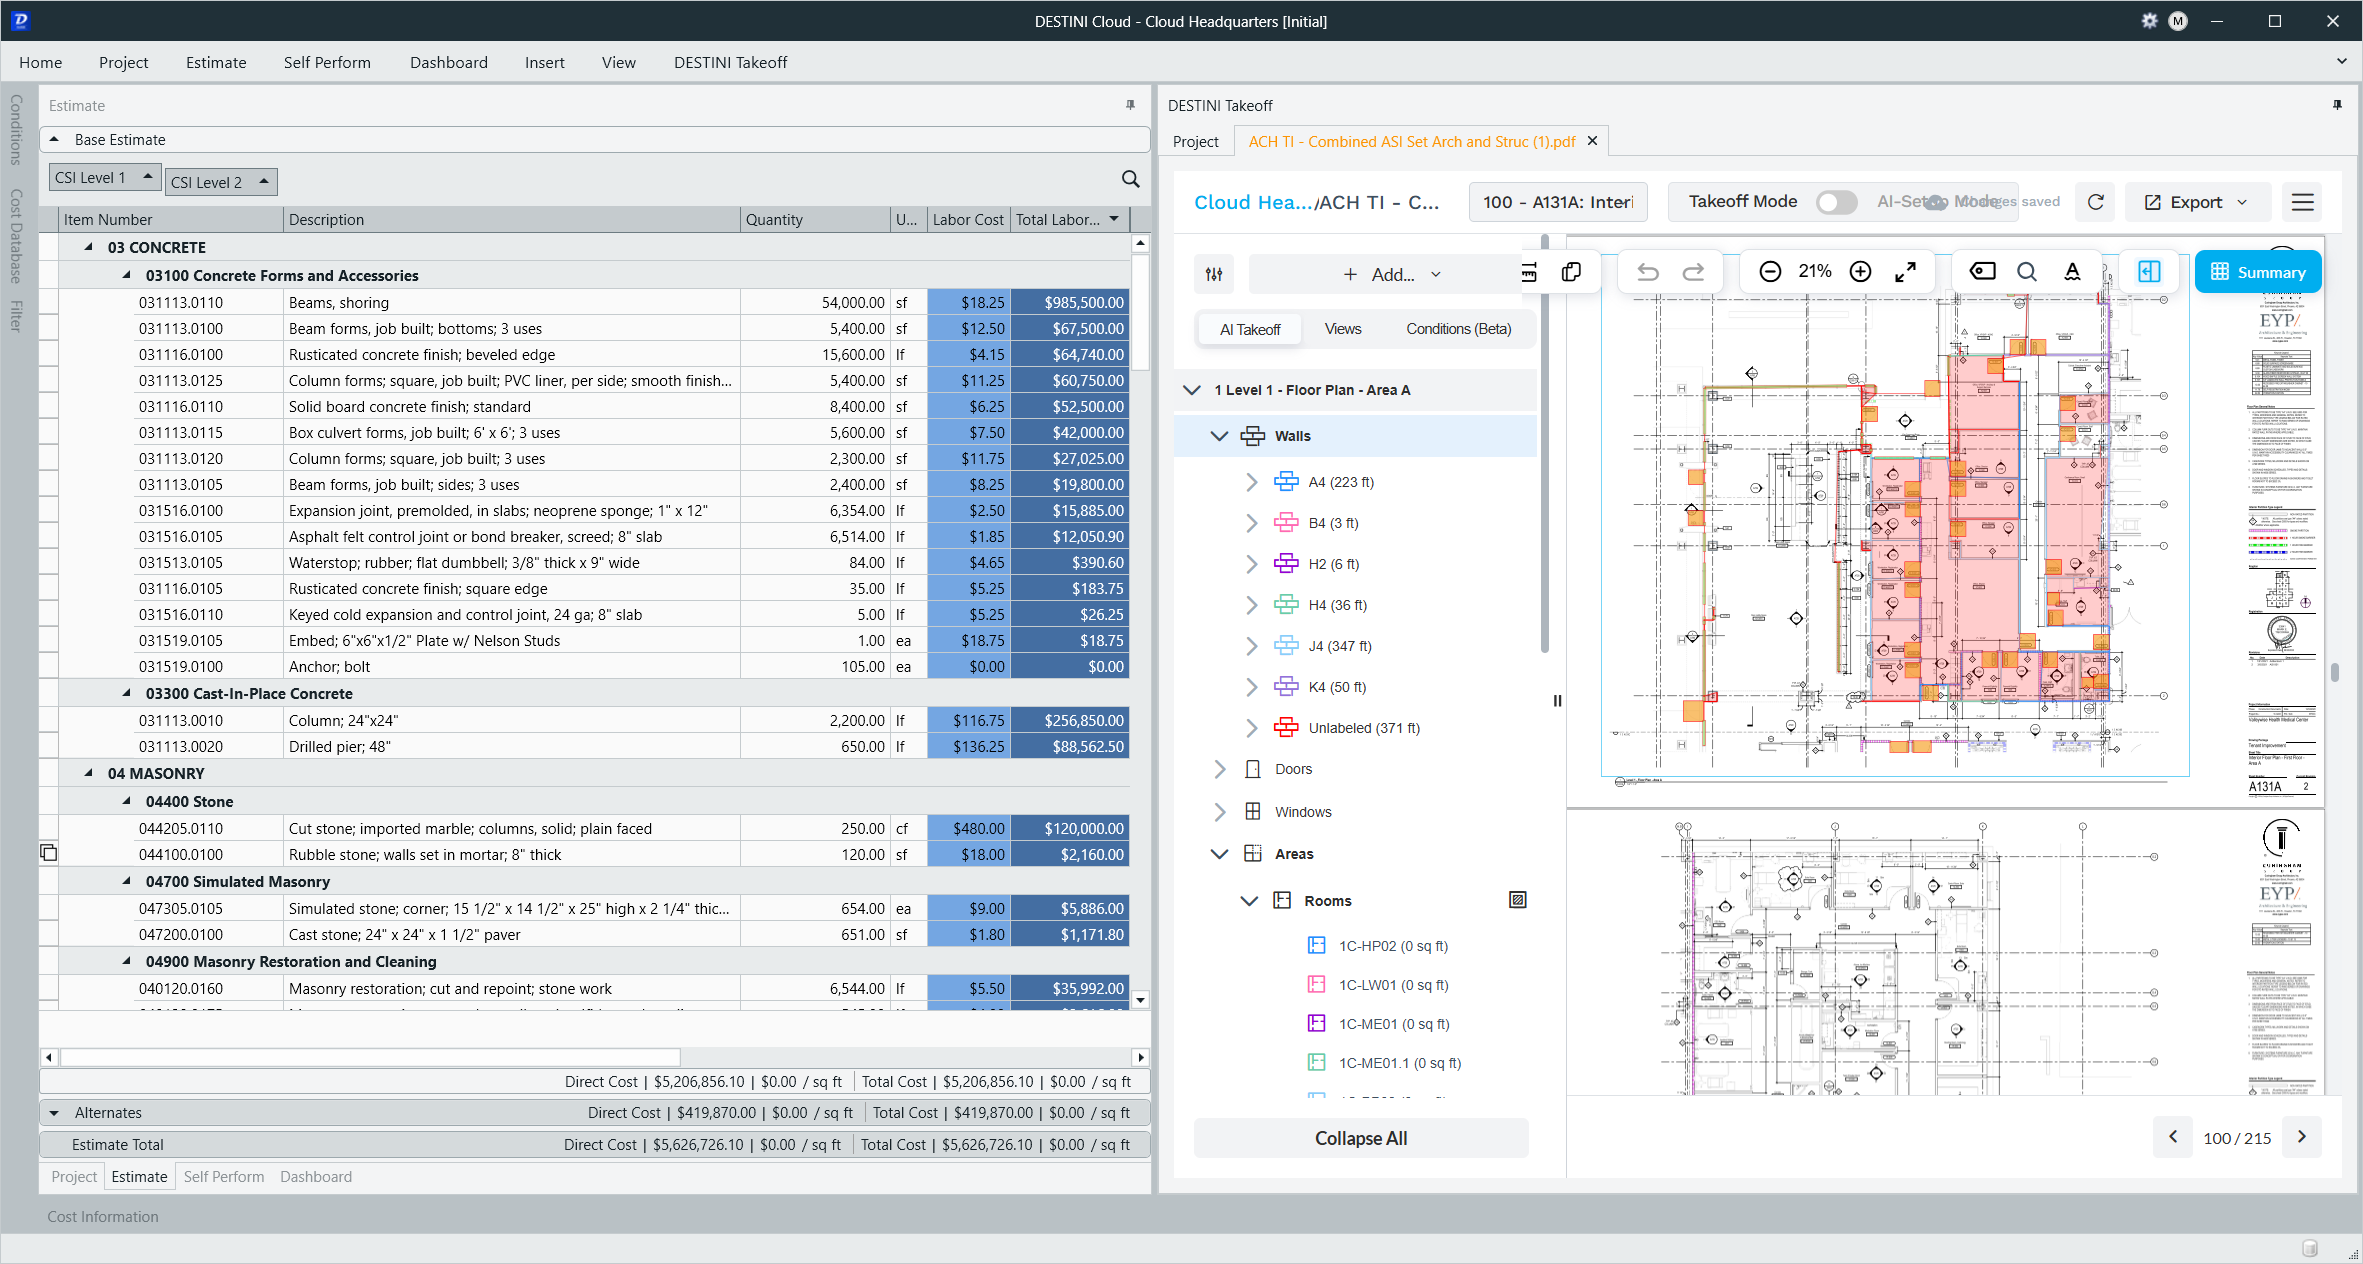Screen dimensions: 2363x1264
Task: Click the copy icon beside row 044100.0100
Action: coord(48,853)
